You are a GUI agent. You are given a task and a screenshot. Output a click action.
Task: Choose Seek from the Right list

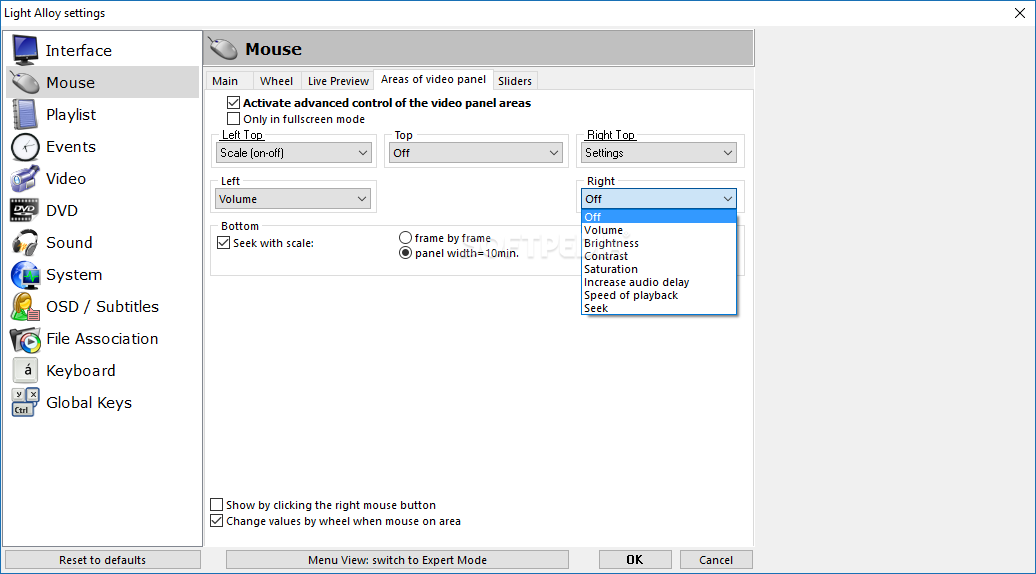tap(659, 308)
